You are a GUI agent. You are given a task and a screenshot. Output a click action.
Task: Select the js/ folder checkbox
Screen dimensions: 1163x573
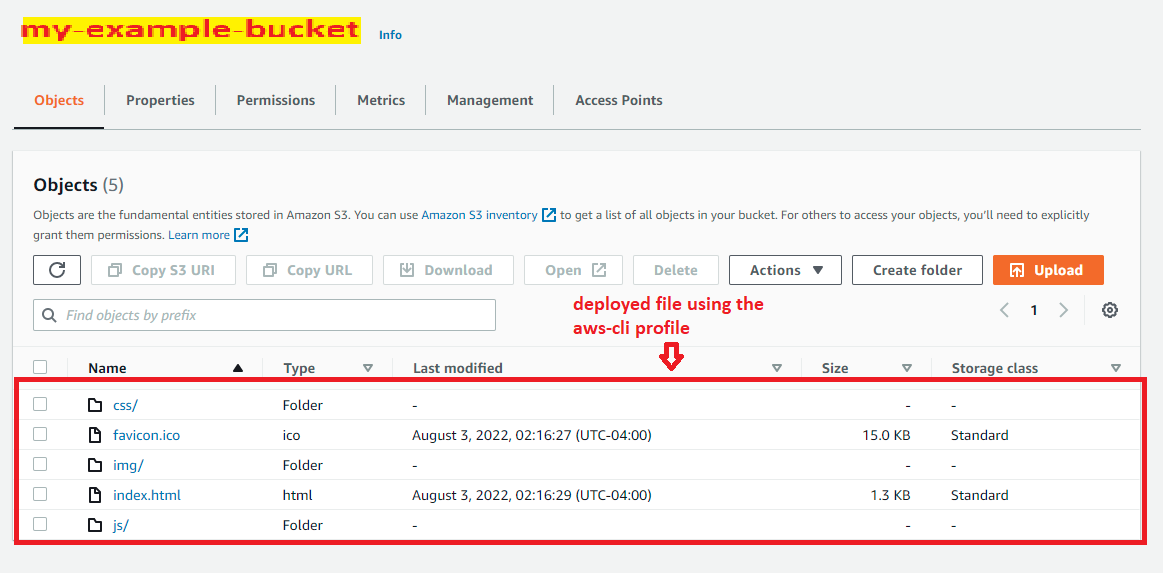click(x=40, y=524)
